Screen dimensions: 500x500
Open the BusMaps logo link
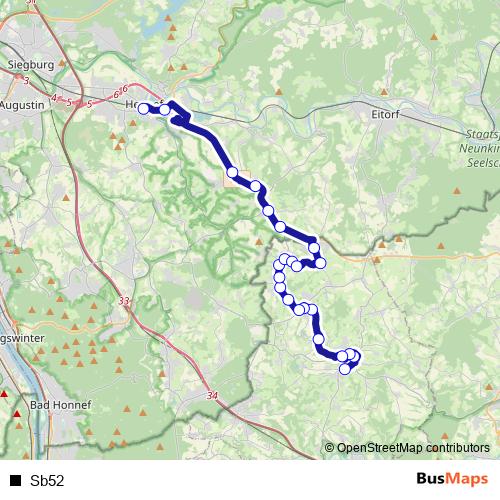[452, 479]
